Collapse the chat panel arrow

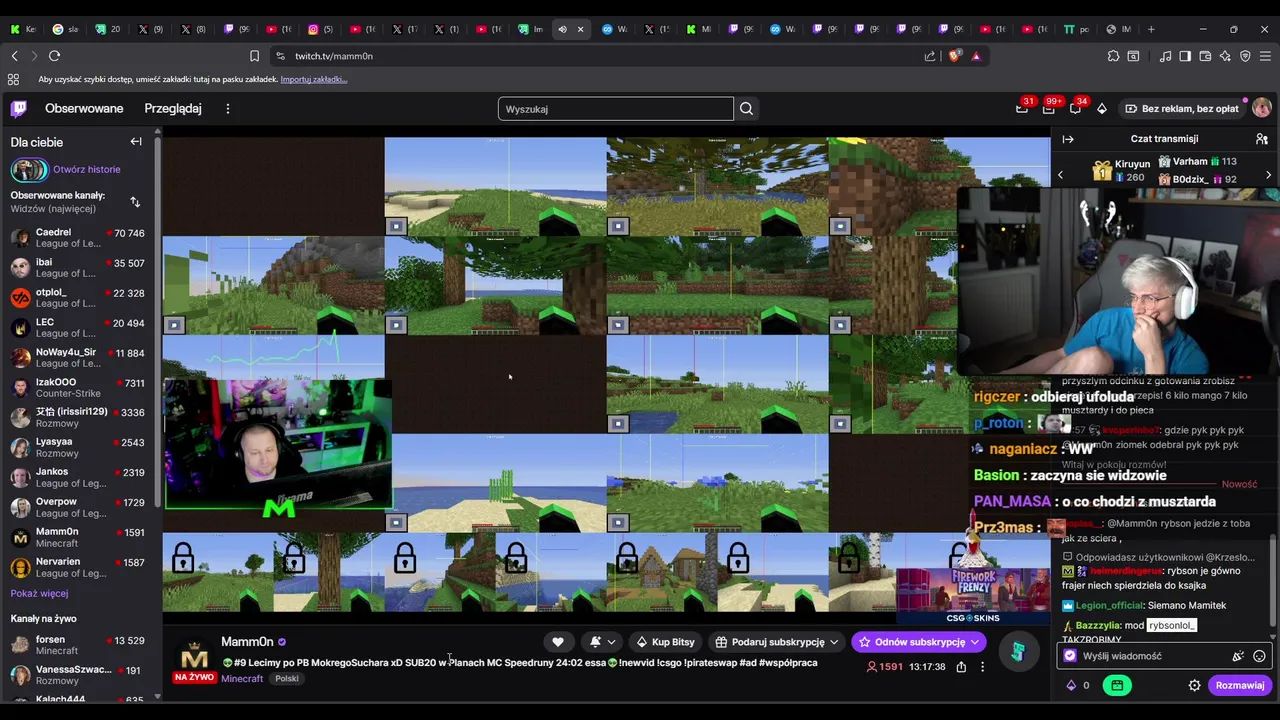pos(1068,139)
